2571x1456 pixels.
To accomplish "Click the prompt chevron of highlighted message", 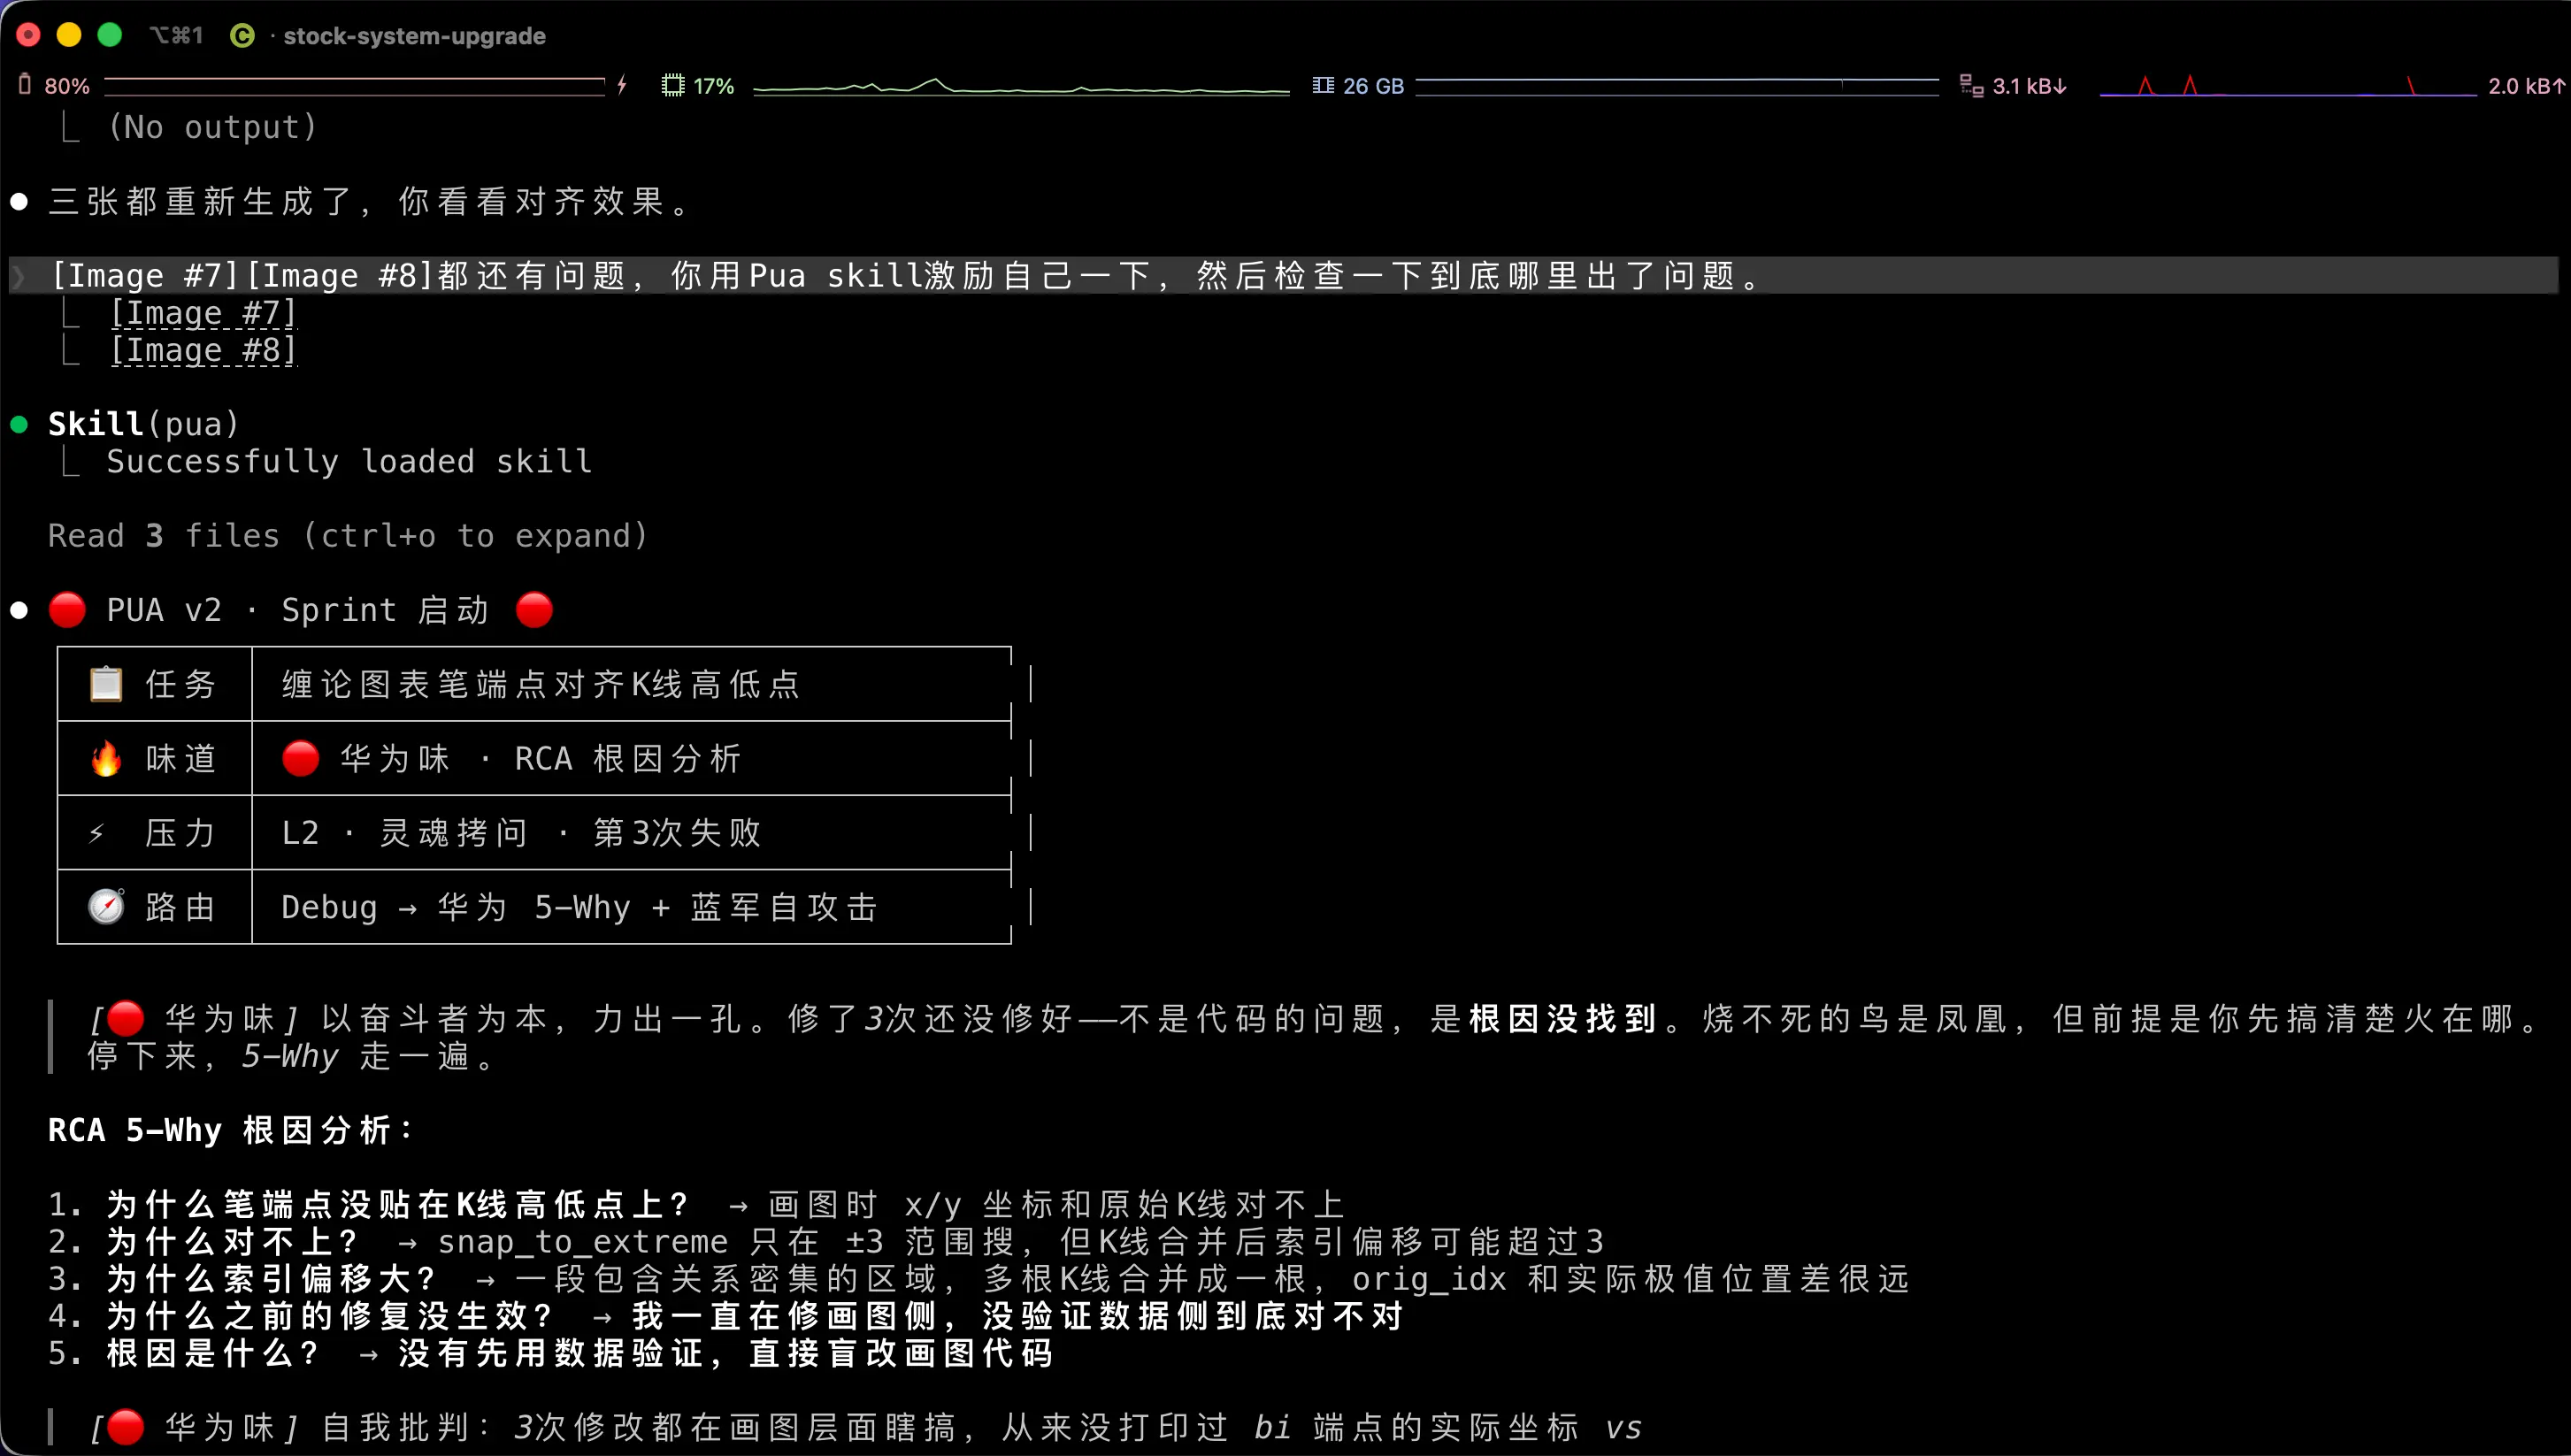I will [18, 276].
